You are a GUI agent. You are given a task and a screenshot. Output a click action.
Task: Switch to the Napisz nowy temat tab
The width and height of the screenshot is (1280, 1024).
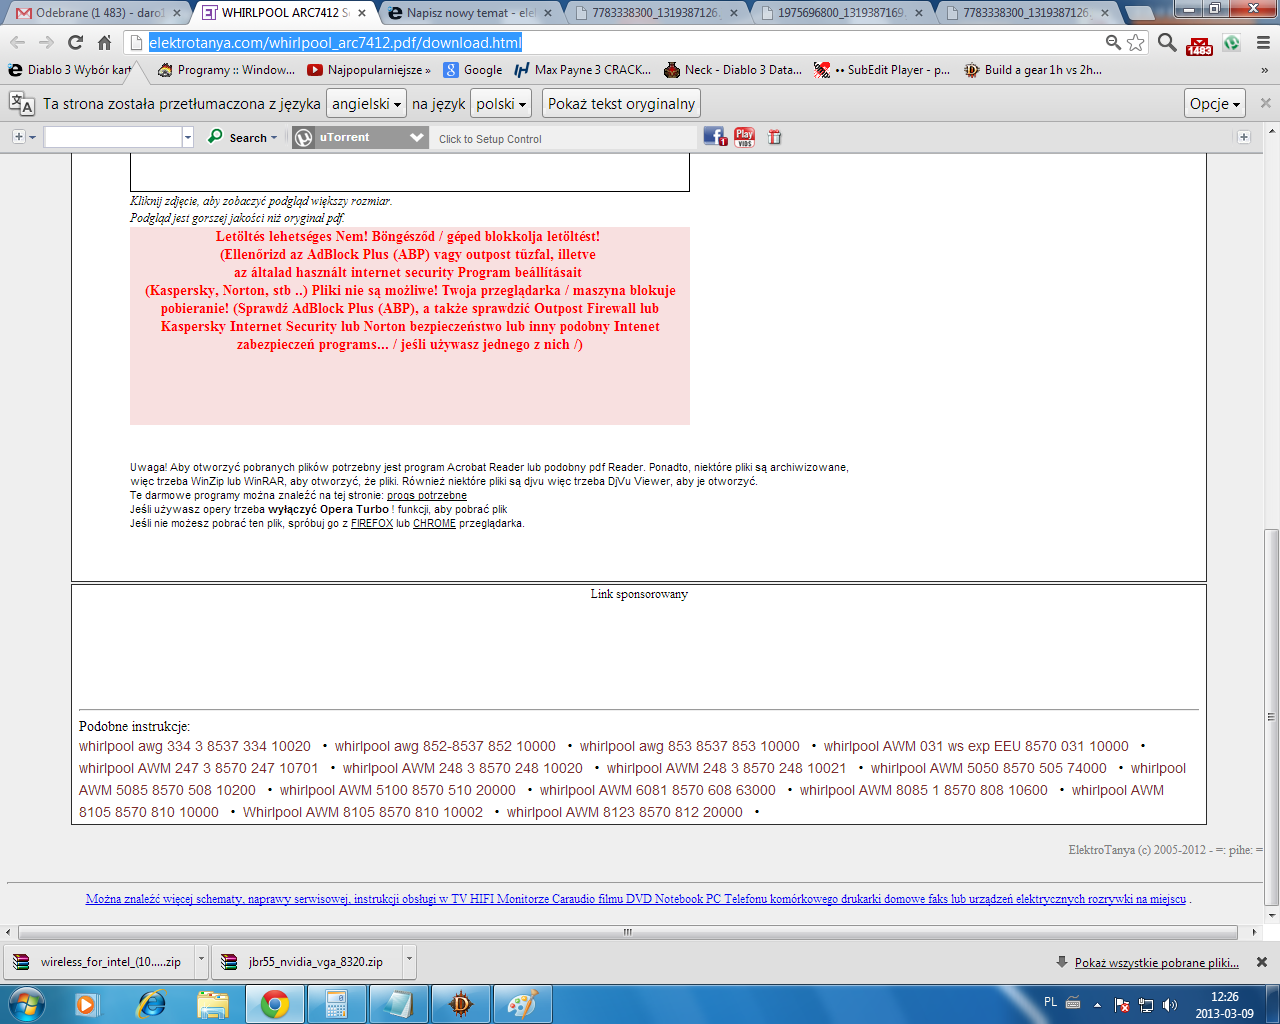pyautogui.click(x=470, y=13)
